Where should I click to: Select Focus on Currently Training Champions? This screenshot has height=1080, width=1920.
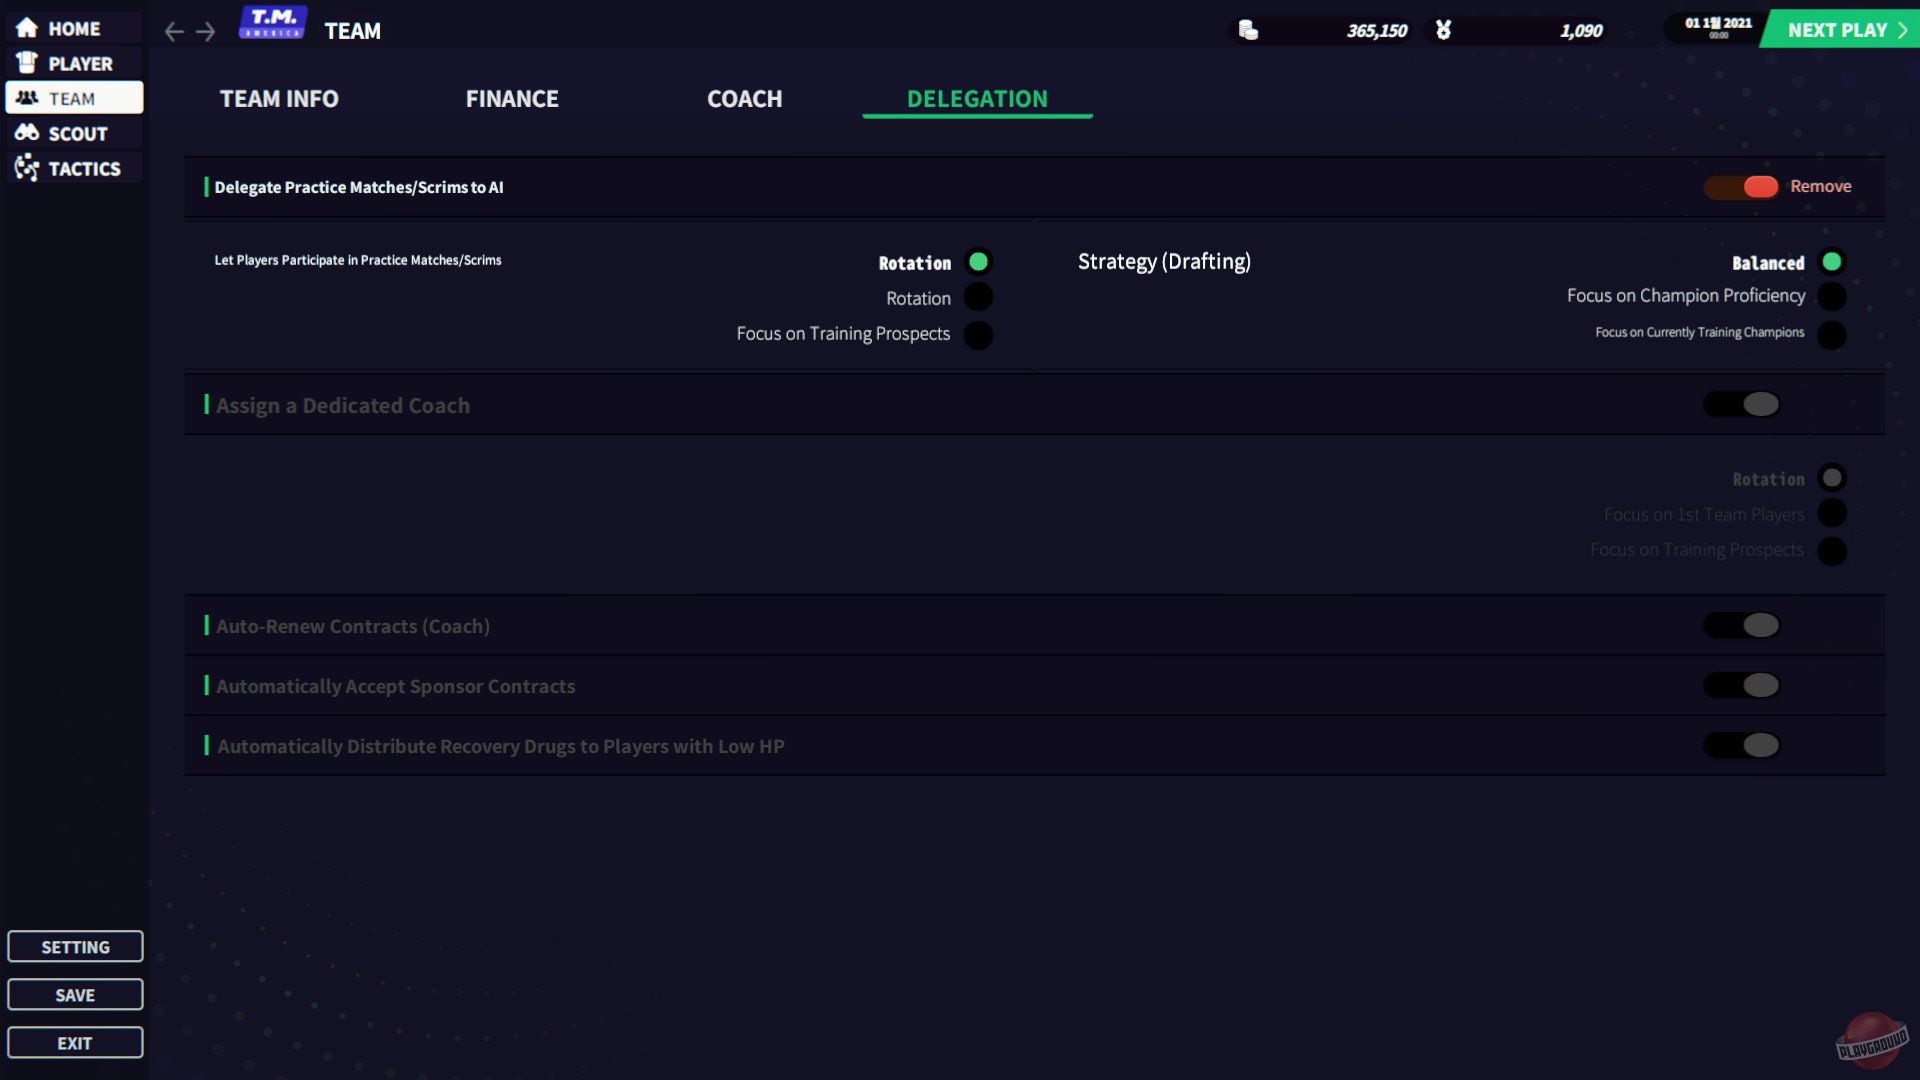point(1834,336)
